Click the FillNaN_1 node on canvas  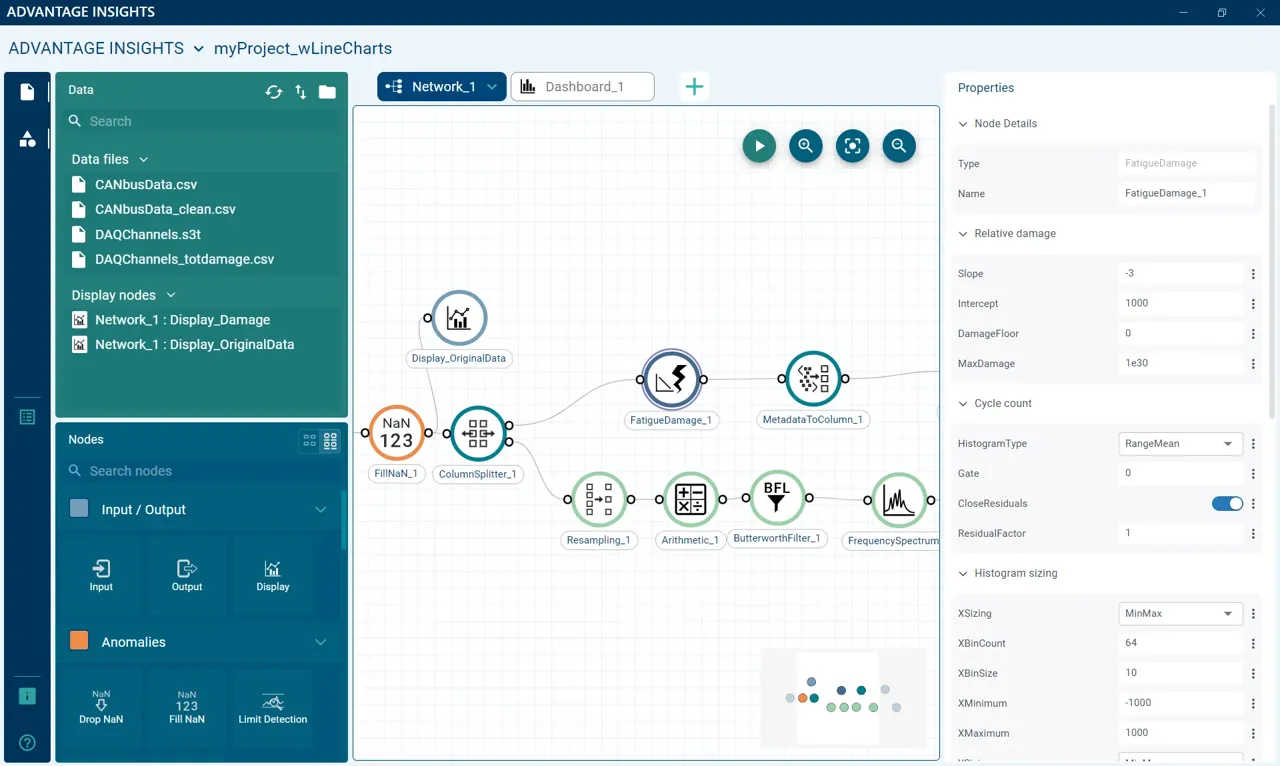(396, 433)
